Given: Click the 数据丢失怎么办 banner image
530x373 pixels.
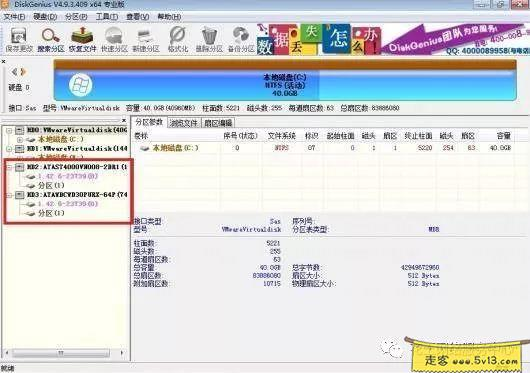Looking at the screenshot, I should 319,39.
